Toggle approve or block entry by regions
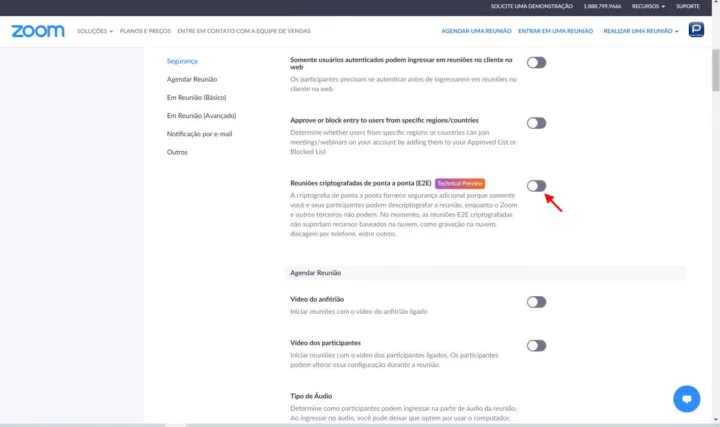Viewport: 720px width, 427px height. (x=536, y=123)
